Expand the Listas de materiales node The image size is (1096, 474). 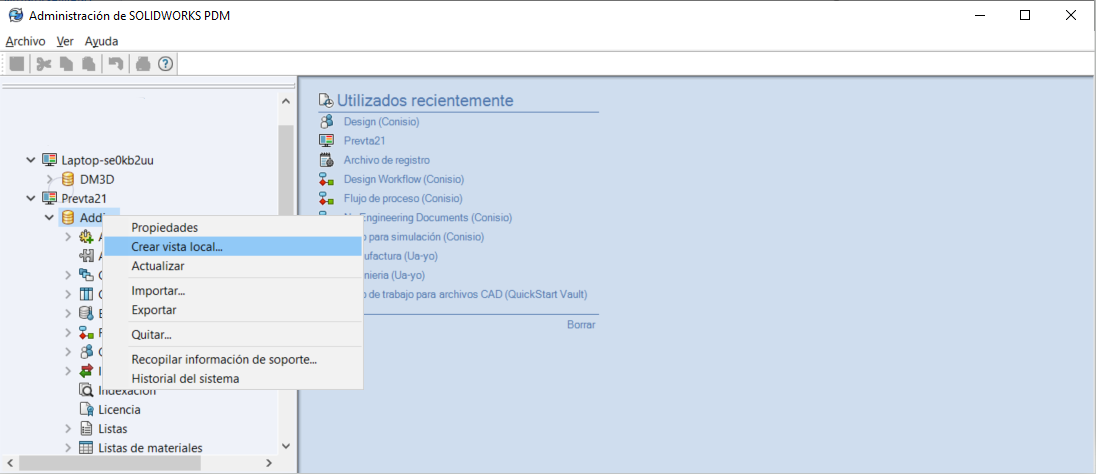[x=68, y=447]
